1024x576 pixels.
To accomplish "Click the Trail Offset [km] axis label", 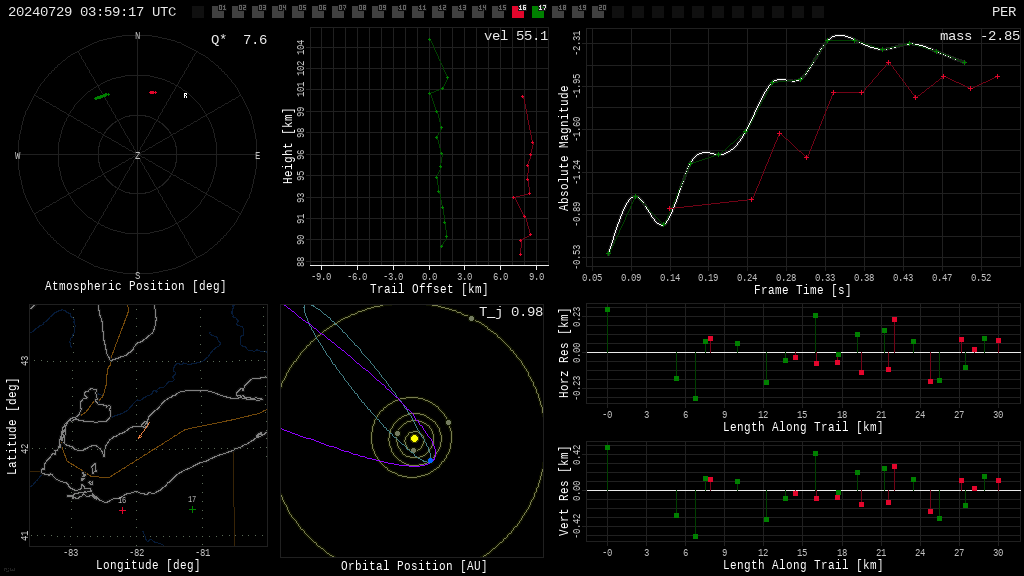I will tap(428, 289).
